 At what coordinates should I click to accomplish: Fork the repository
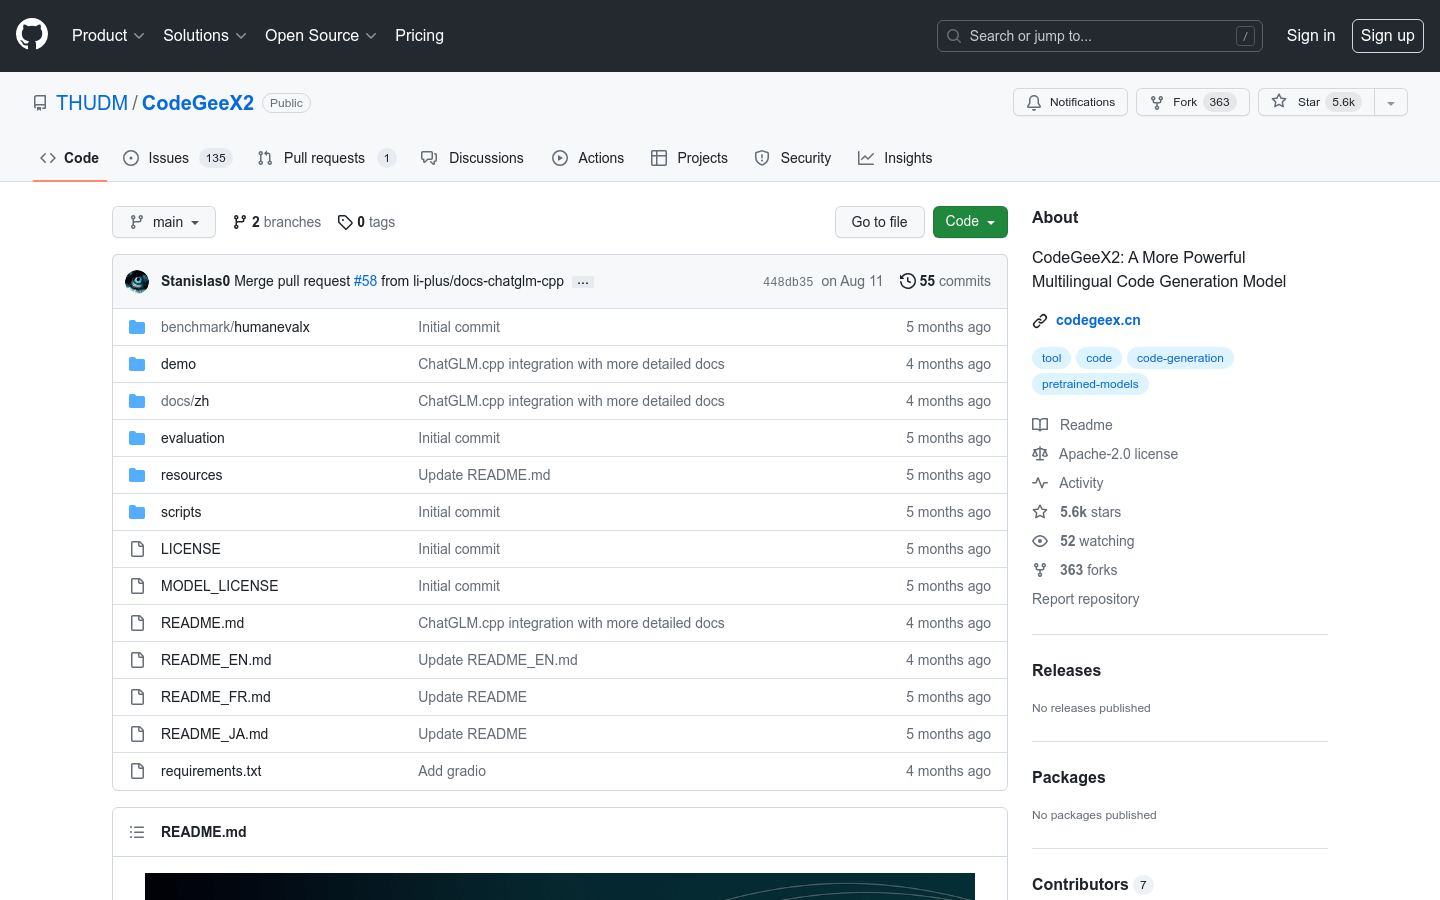coord(1192,102)
